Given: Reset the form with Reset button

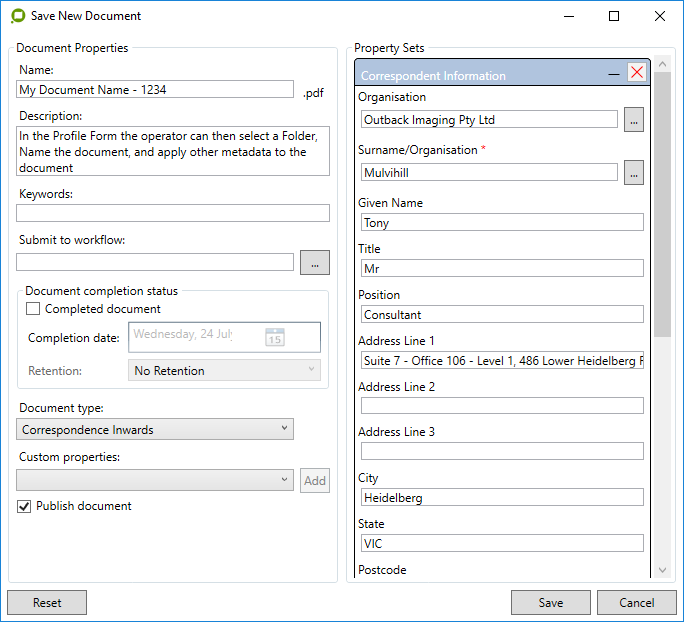Looking at the screenshot, I should click(x=47, y=603).
